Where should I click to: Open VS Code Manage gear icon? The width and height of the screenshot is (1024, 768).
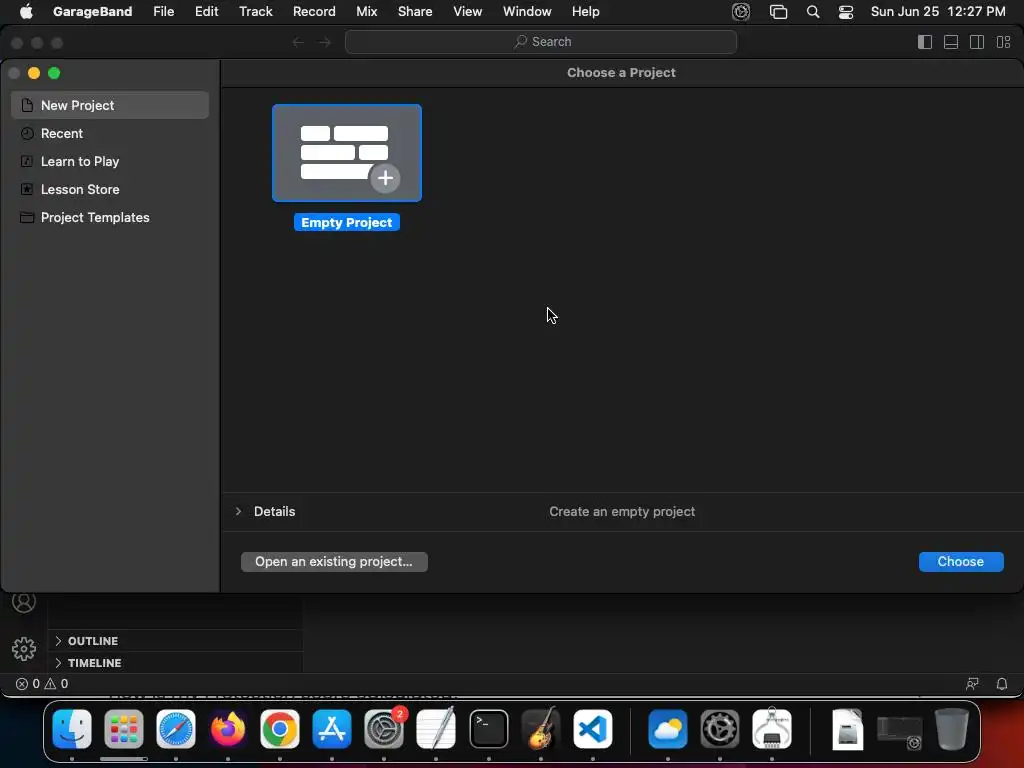(x=24, y=649)
